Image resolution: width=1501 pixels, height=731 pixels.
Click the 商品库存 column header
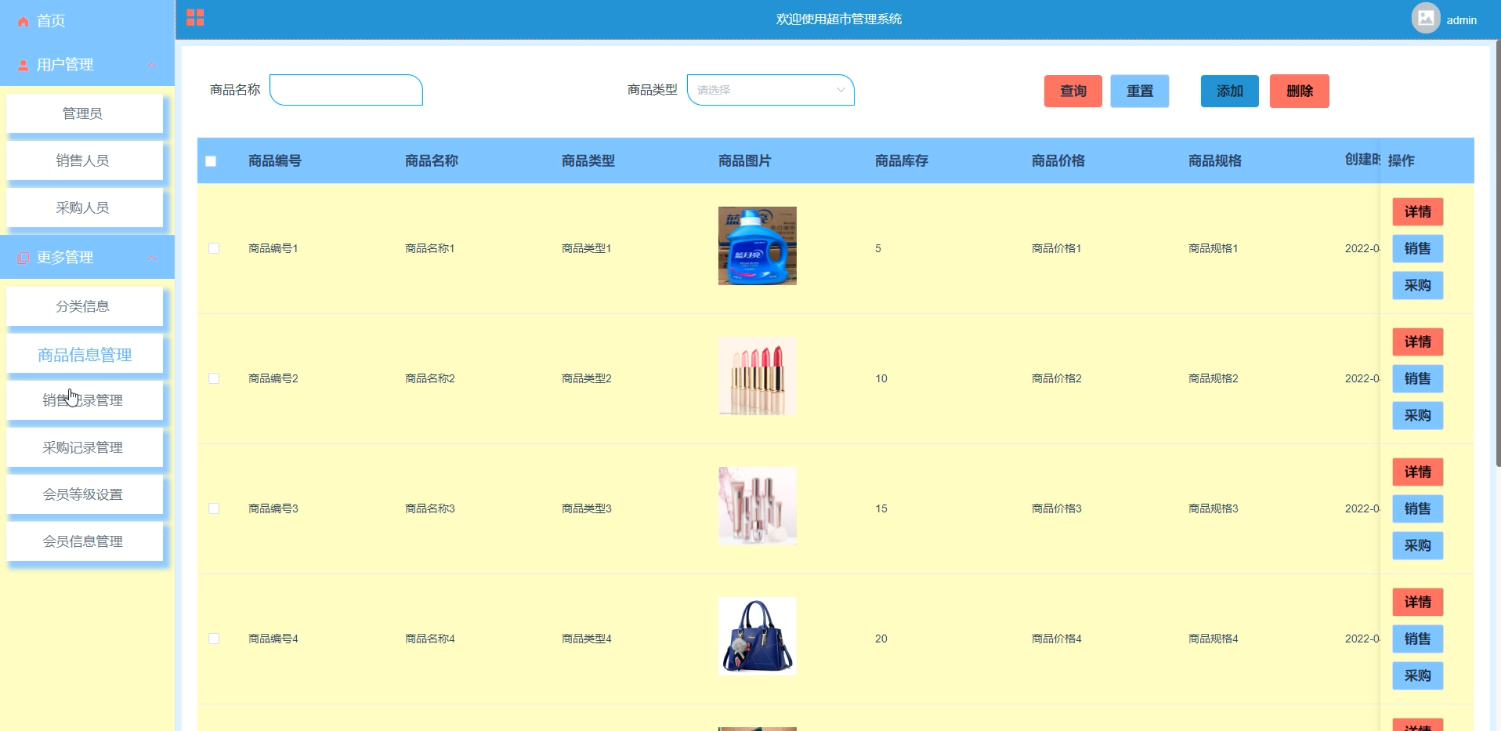pos(902,161)
